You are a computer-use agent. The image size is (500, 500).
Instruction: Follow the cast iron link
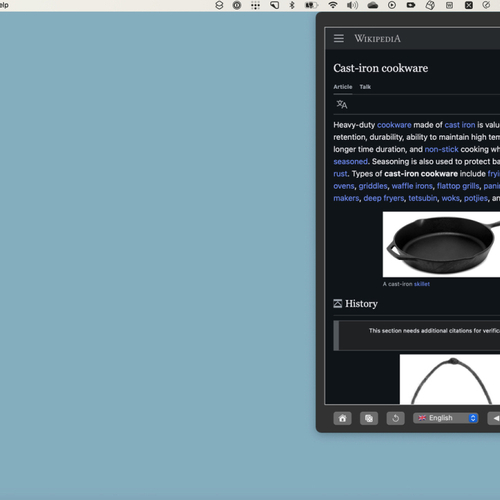pos(460,125)
